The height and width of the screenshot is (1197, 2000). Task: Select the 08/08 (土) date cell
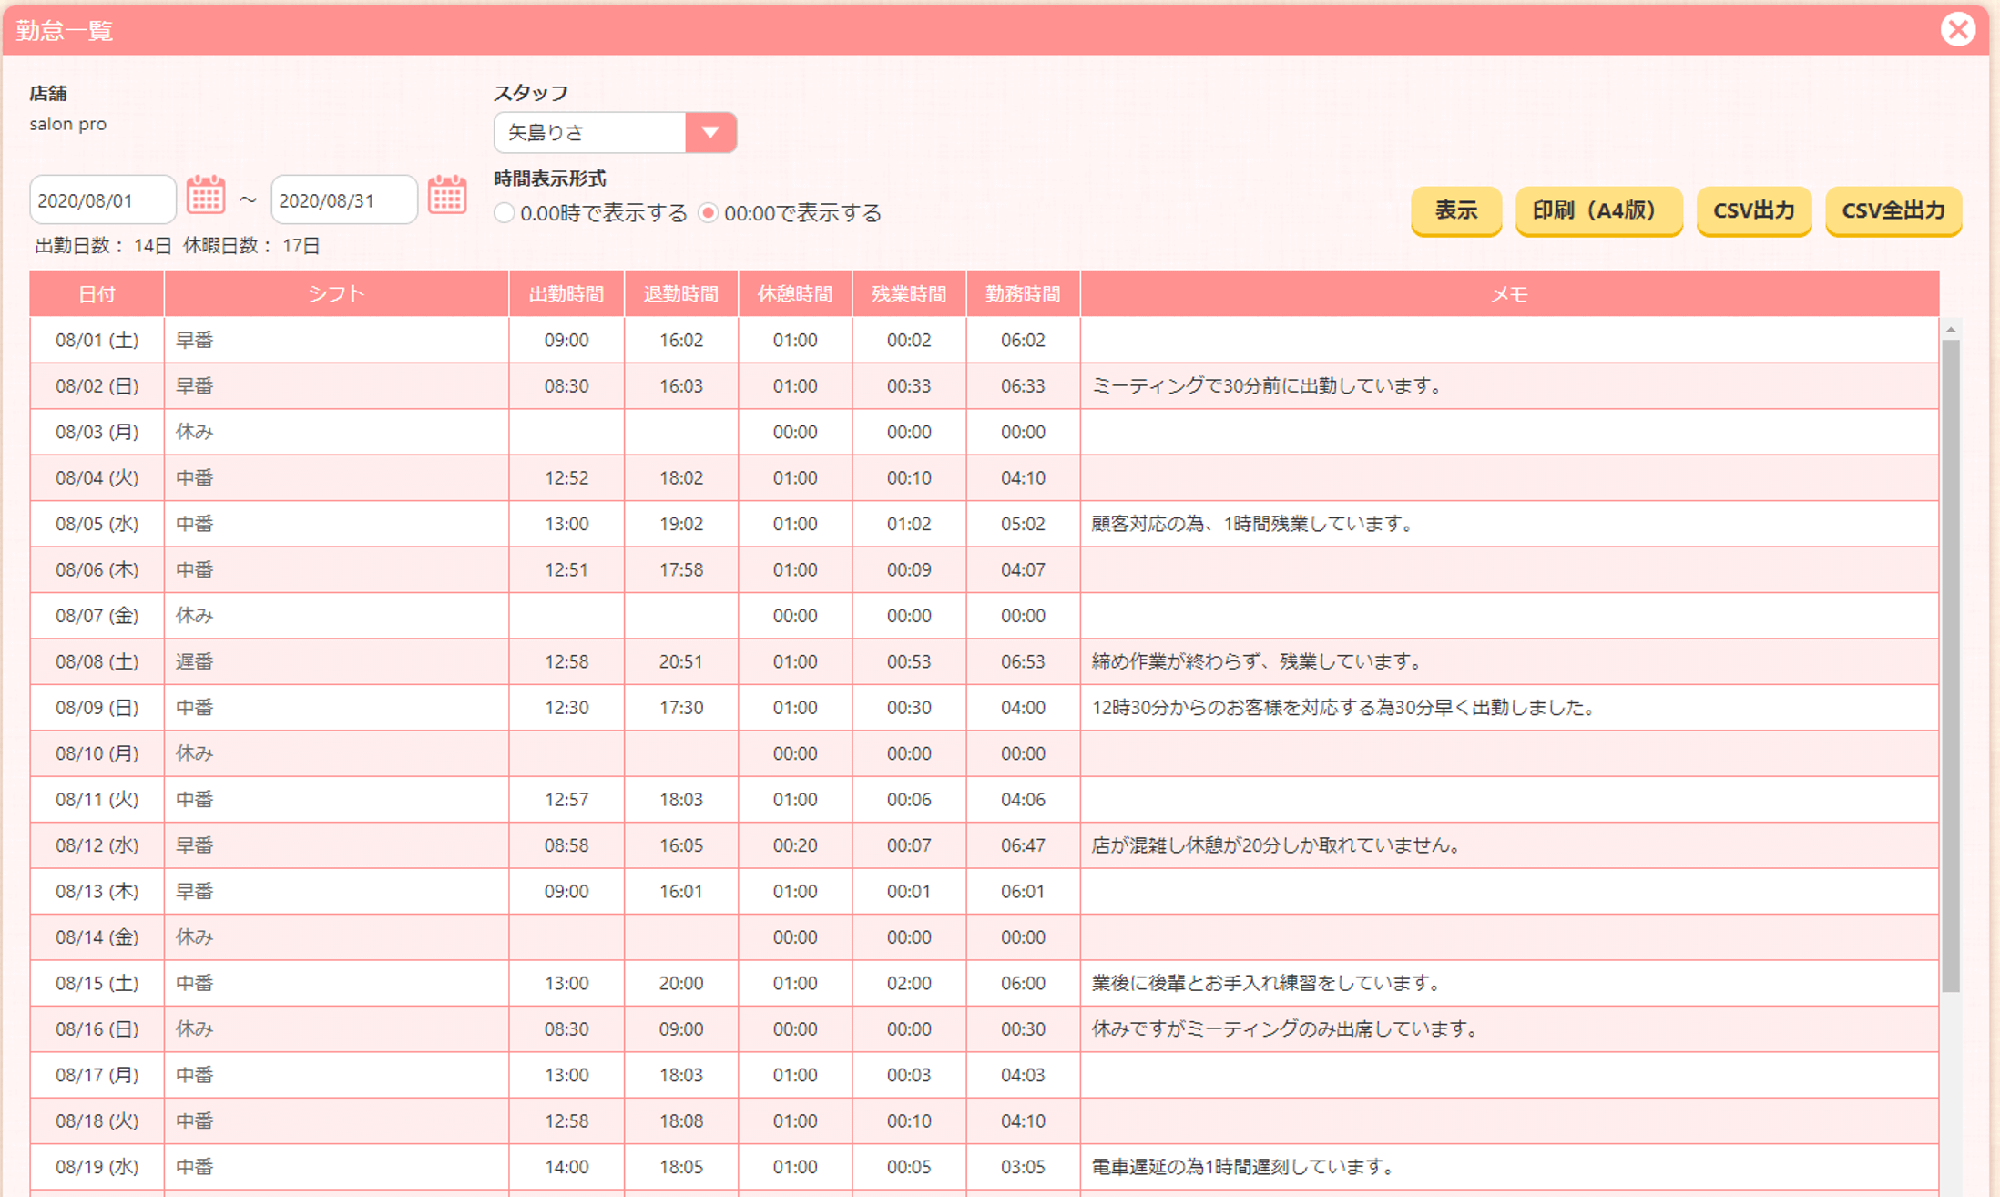pos(97,662)
